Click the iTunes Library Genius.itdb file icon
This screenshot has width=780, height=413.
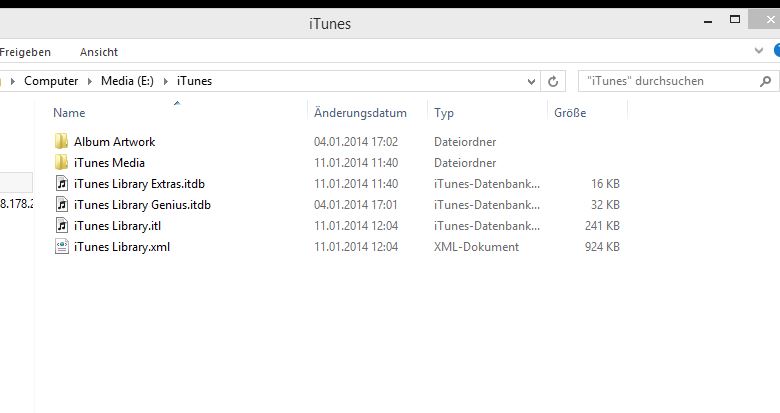[62, 205]
